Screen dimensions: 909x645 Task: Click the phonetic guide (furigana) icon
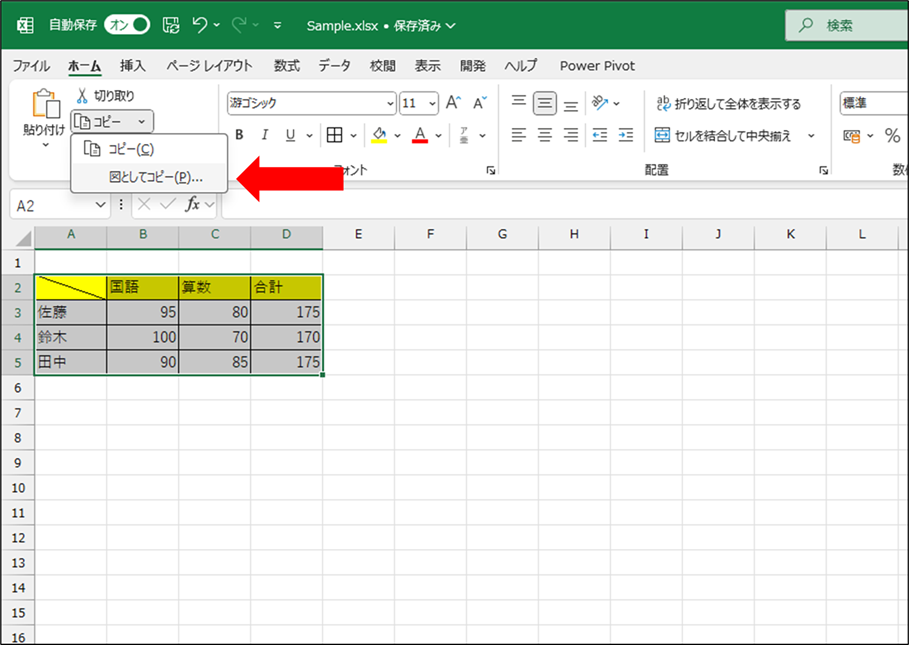pyautogui.click(x=464, y=135)
